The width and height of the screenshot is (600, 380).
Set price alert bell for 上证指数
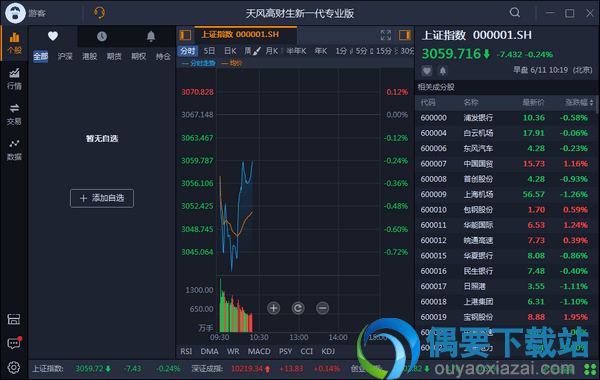(x=443, y=70)
